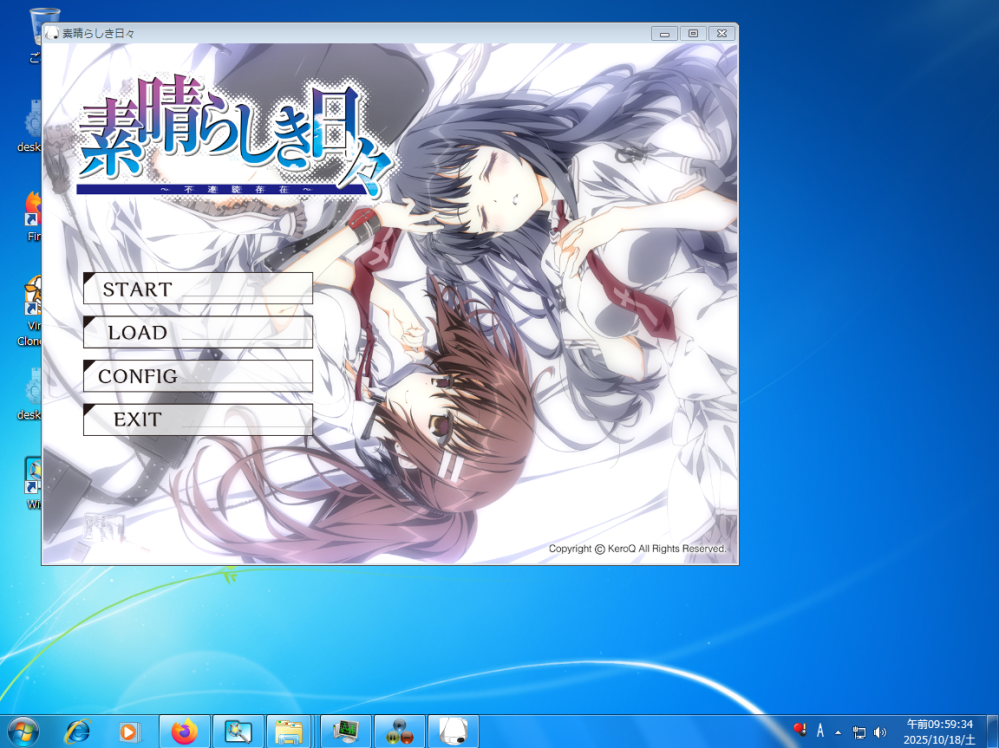999x748 pixels.
Task: Click the red tray notification icon
Action: (800, 730)
